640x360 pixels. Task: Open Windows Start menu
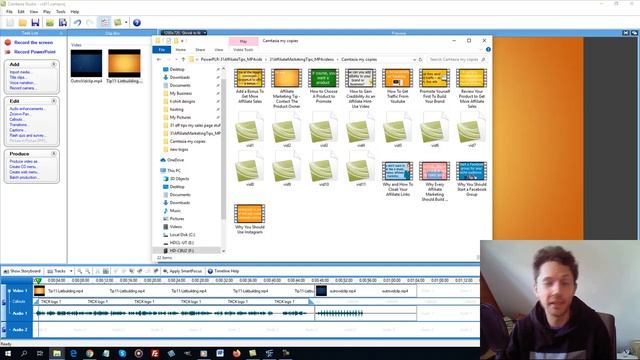tap(7, 353)
